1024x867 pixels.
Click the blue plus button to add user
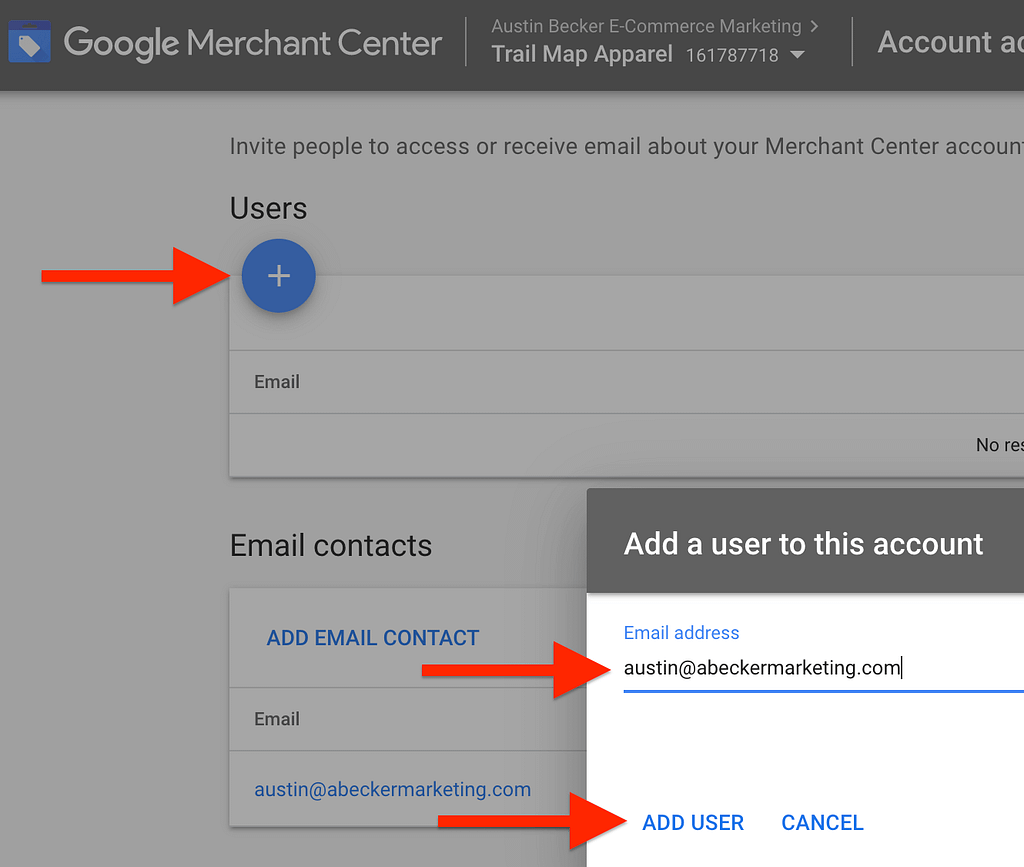[279, 276]
